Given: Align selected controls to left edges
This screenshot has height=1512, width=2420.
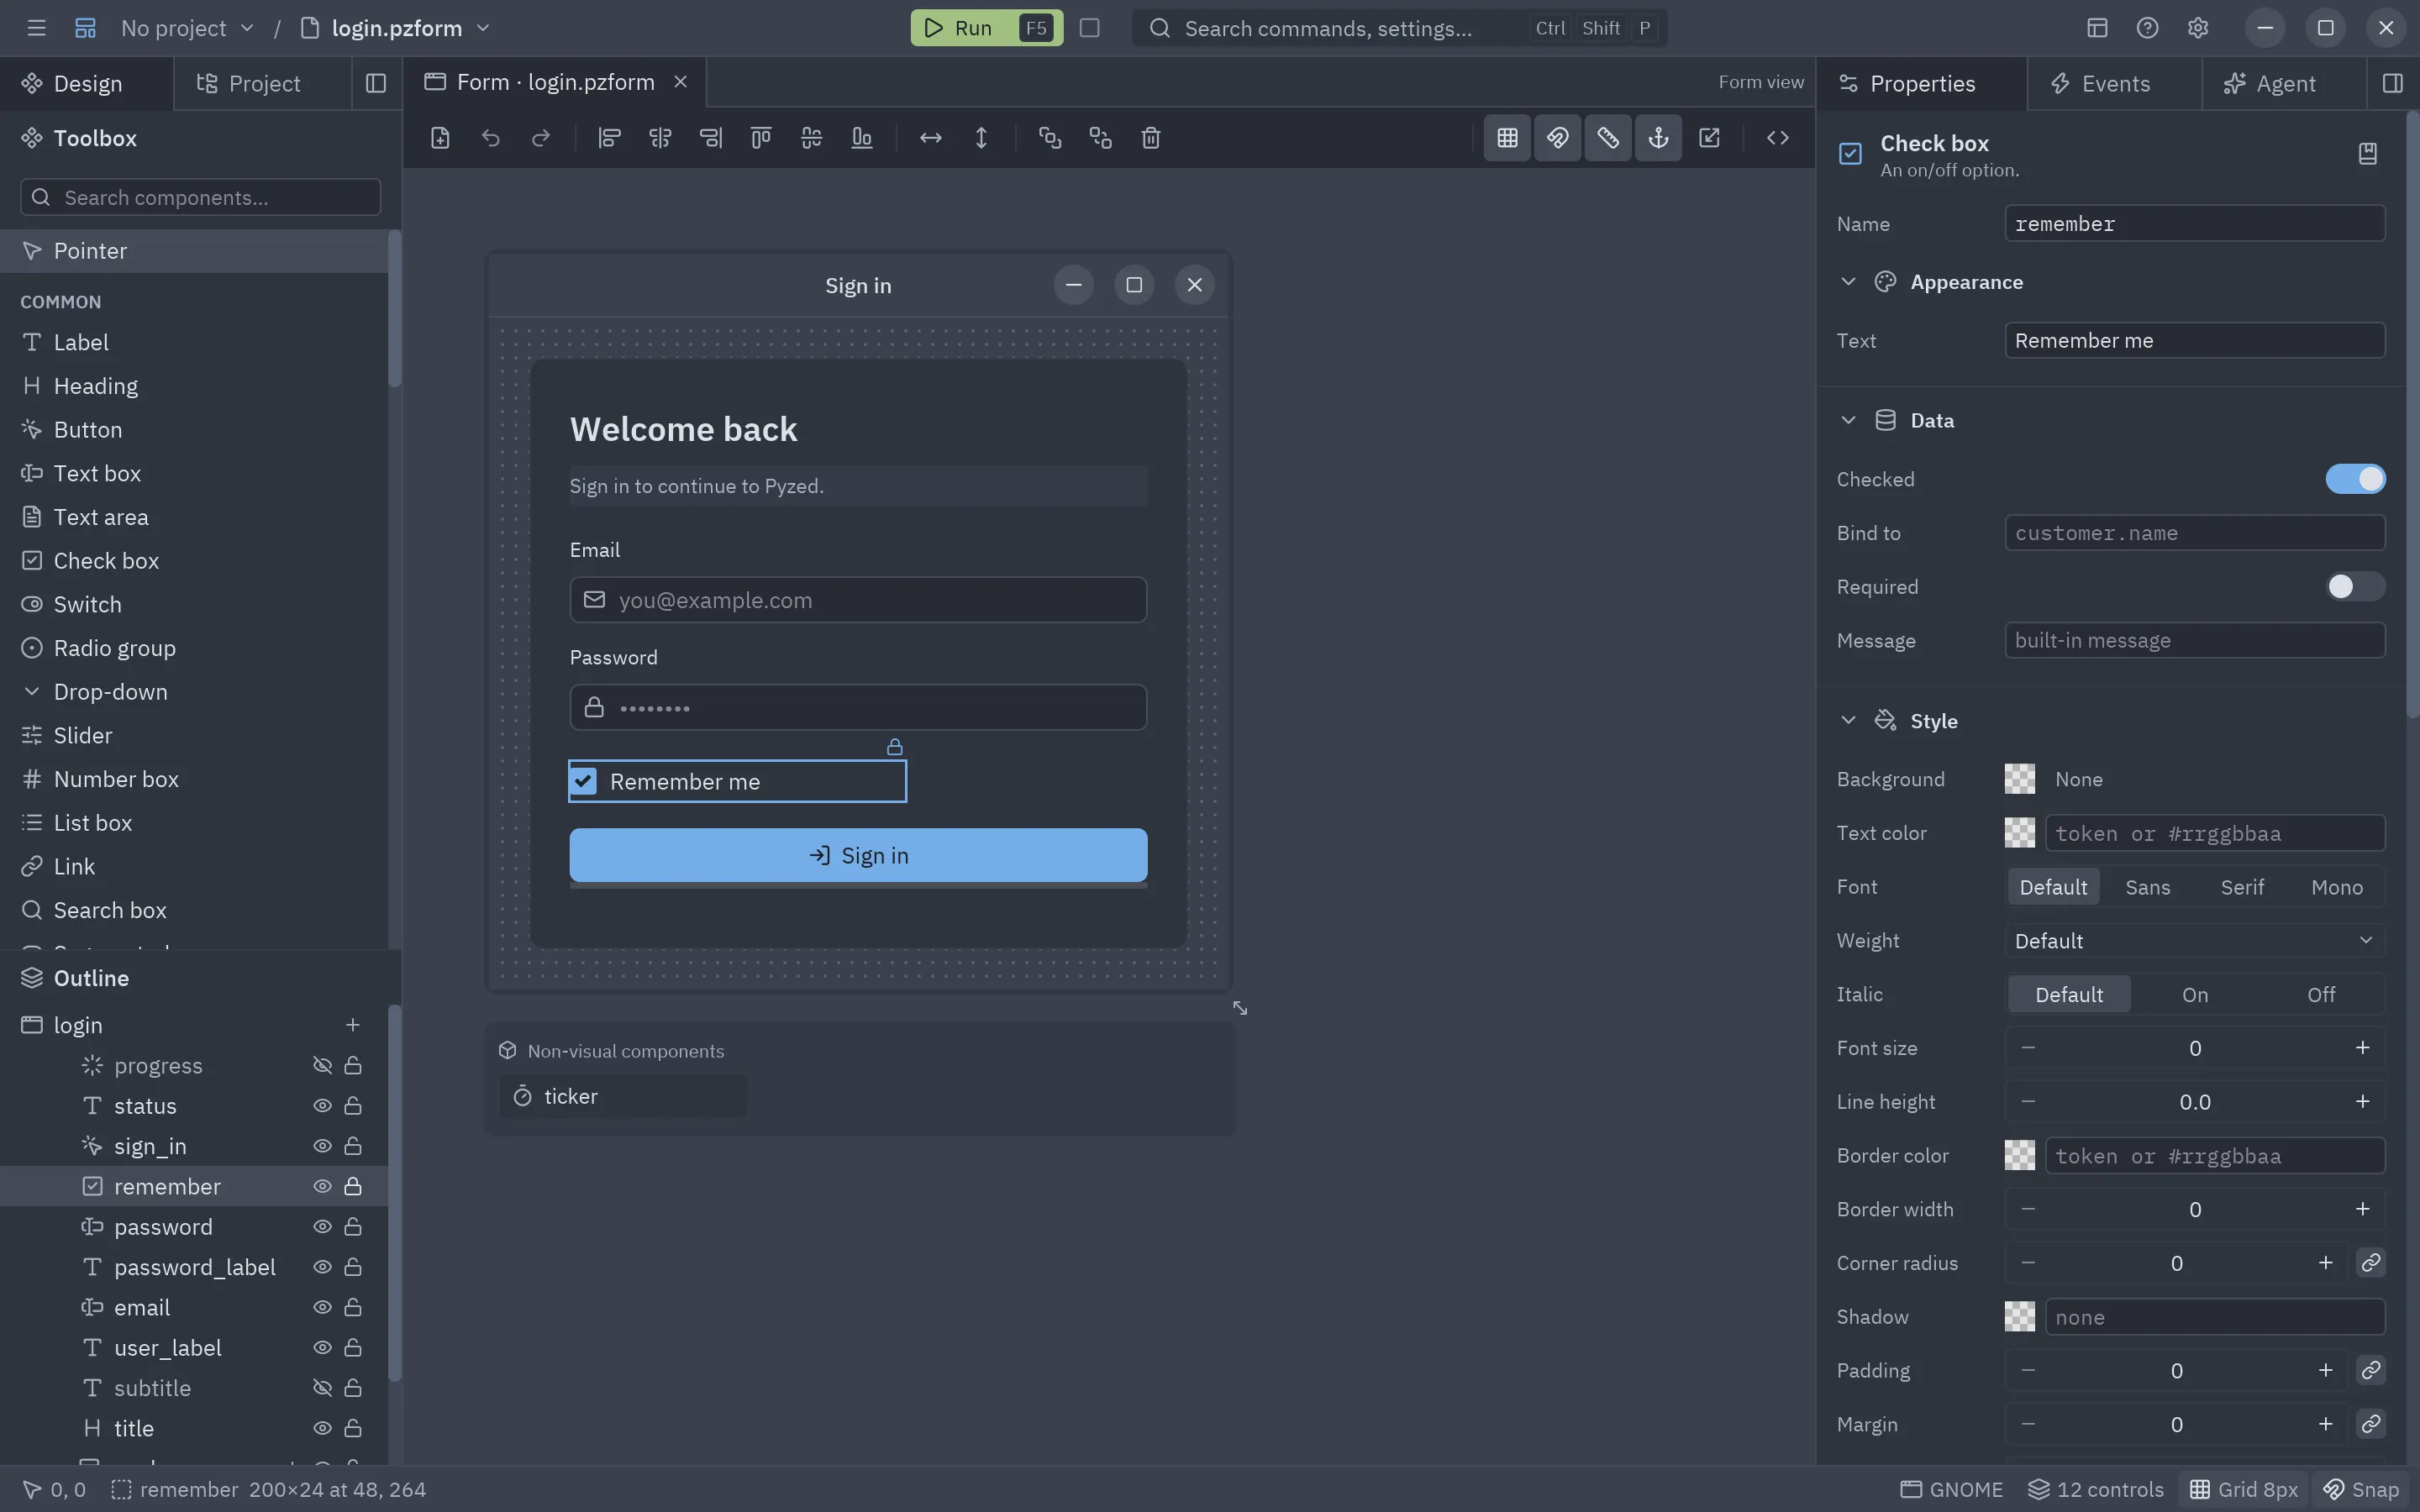Looking at the screenshot, I should tap(609, 138).
